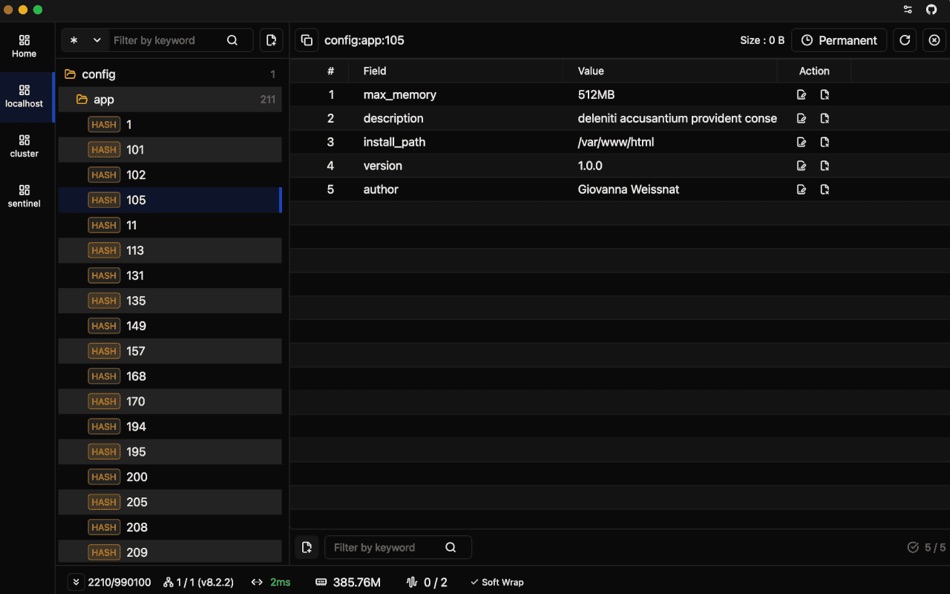The height and width of the screenshot is (594, 950).
Task: Create a new key with the add-key icon
Action: click(270, 40)
